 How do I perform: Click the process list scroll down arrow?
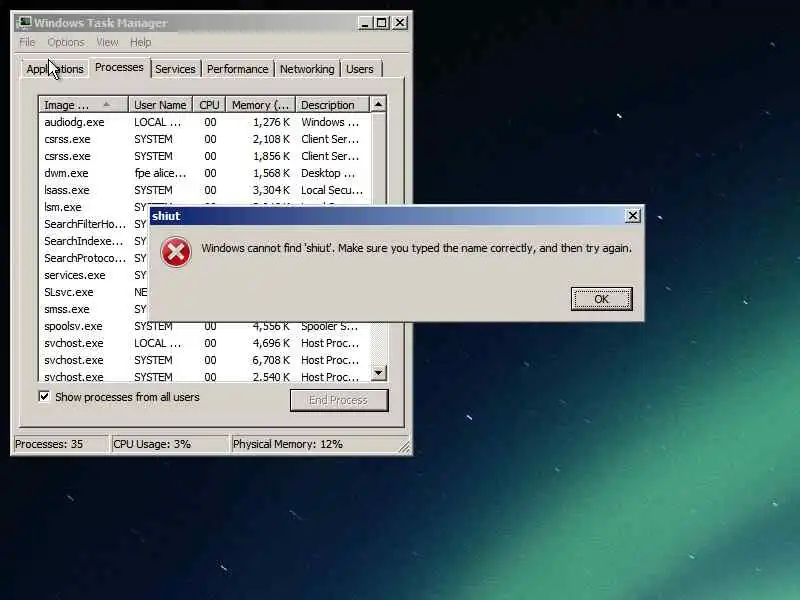[x=378, y=373]
